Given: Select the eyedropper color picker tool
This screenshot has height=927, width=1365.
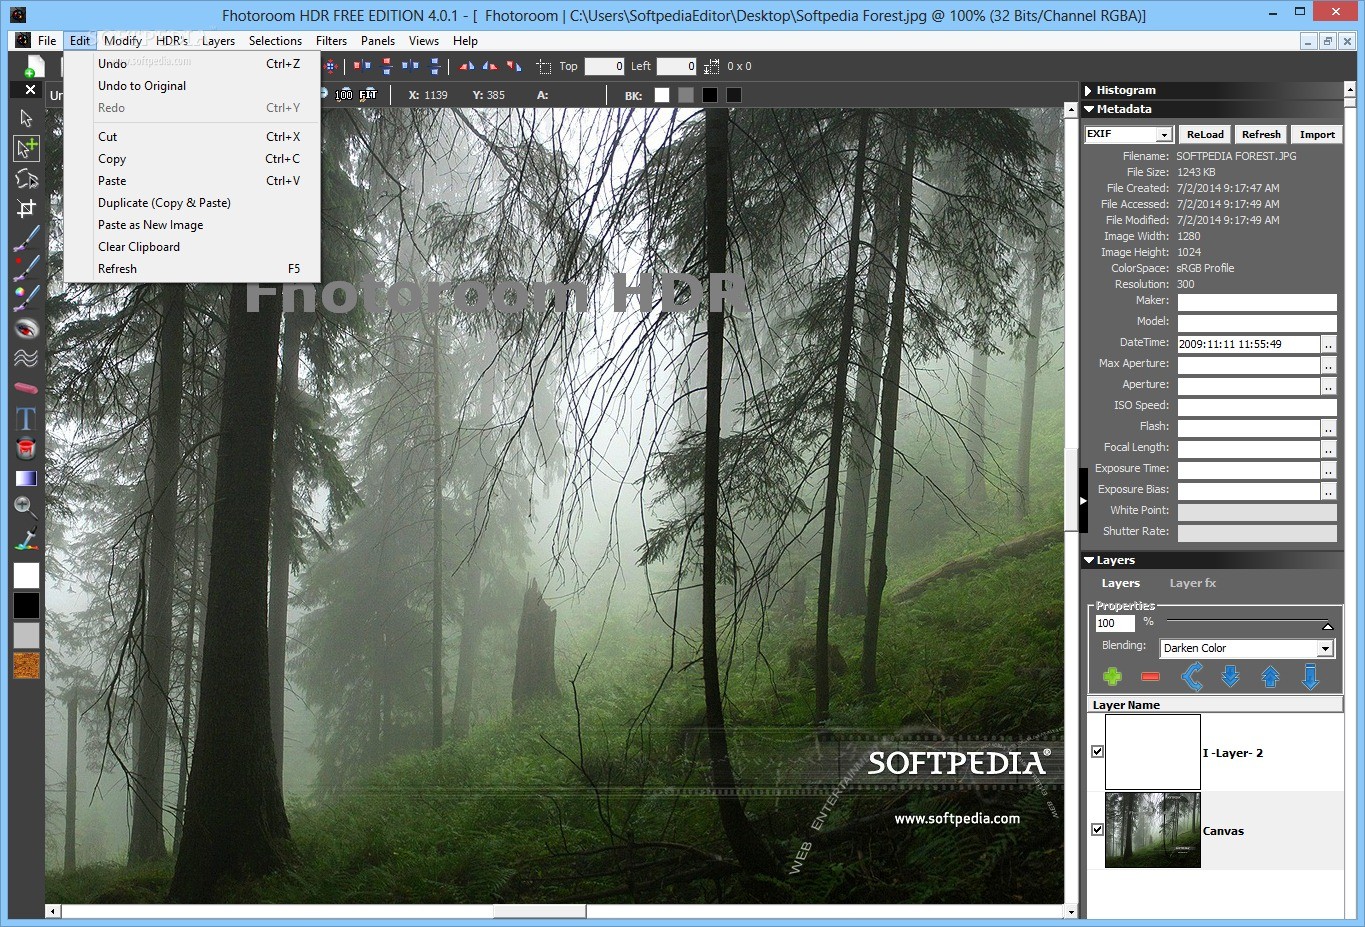Looking at the screenshot, I should (x=26, y=539).
